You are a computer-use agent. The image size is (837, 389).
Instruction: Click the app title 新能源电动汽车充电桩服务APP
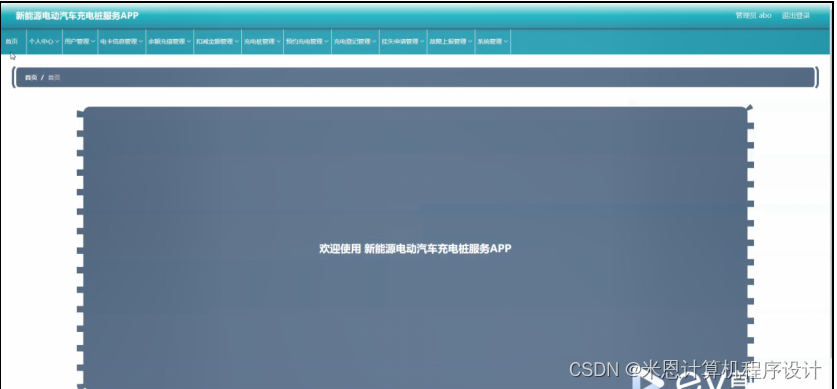[77, 15]
